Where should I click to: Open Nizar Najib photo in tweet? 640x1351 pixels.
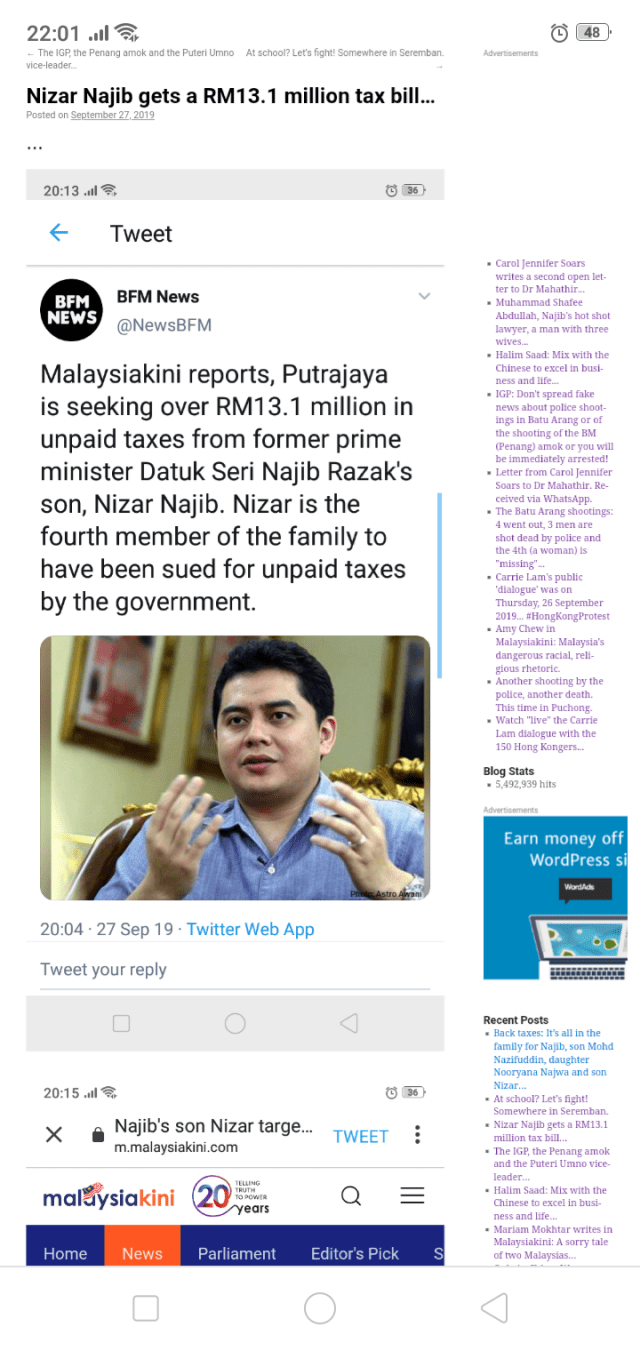[235, 768]
